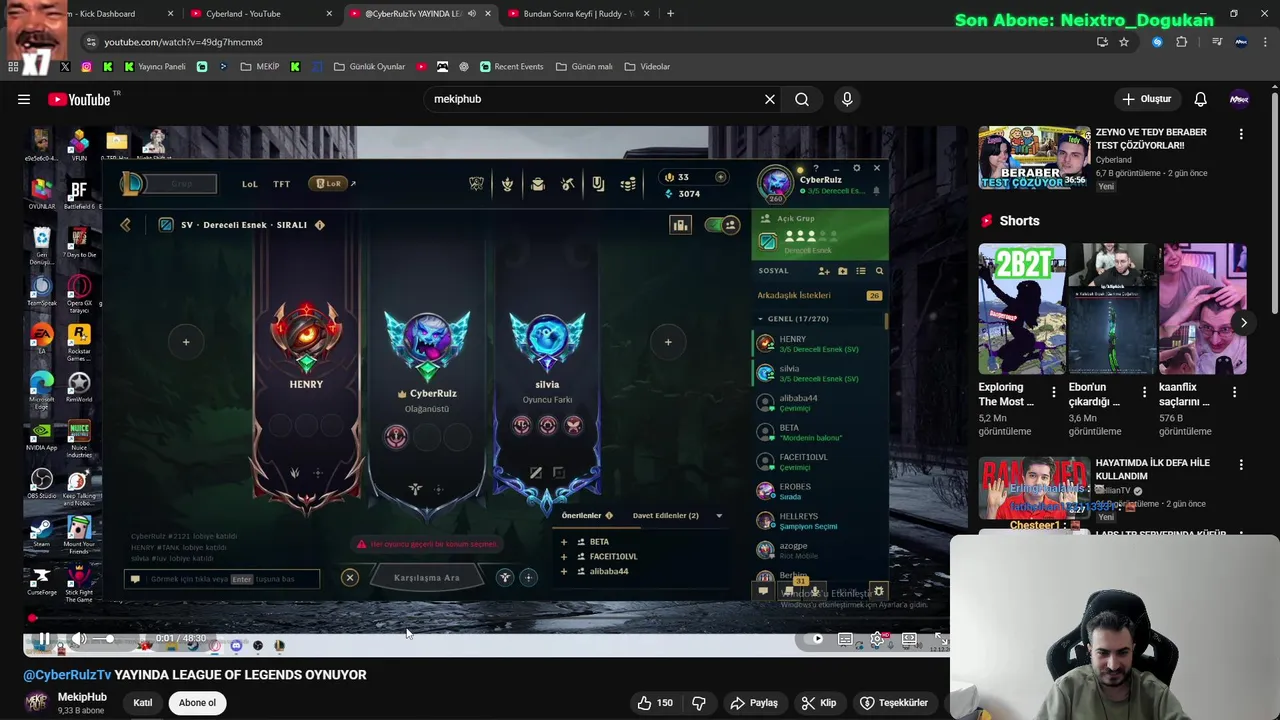The width and height of the screenshot is (1280, 720).
Task: Open Recent Events bookmark
Action: (511, 67)
